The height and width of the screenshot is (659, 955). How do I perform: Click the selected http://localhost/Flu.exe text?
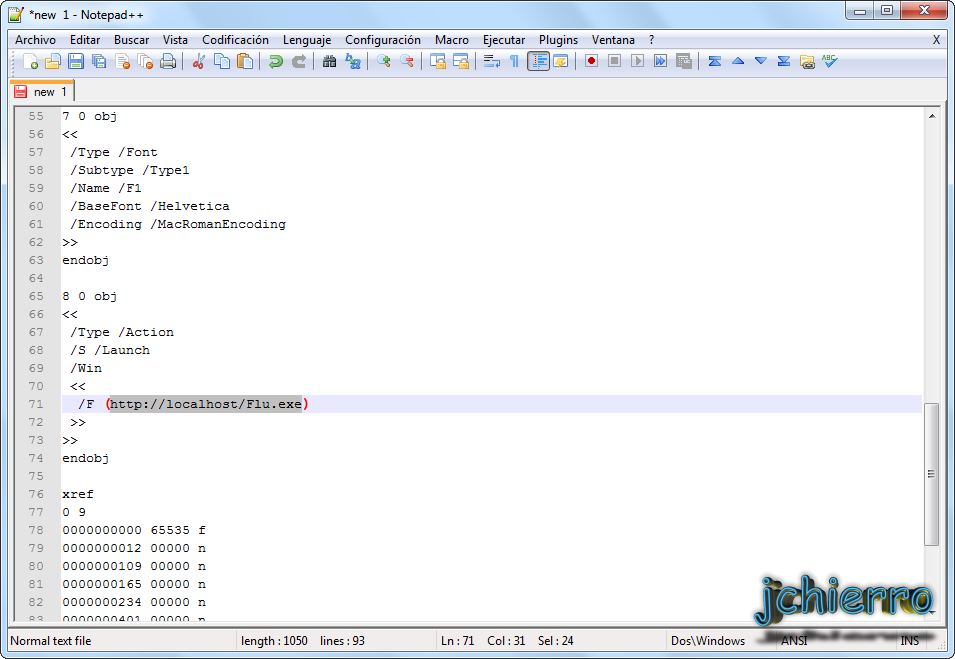[x=206, y=404]
